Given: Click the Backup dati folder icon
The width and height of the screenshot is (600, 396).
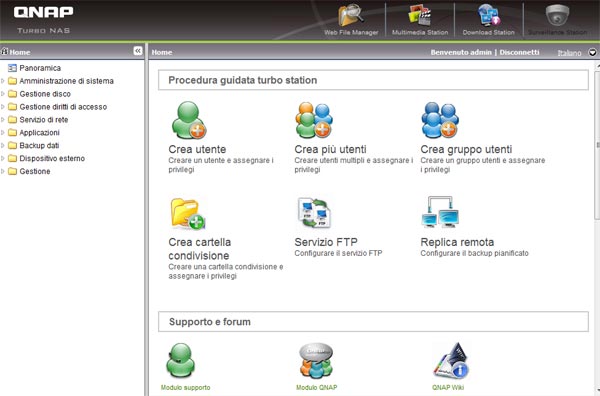Looking at the screenshot, I should pos(12,145).
